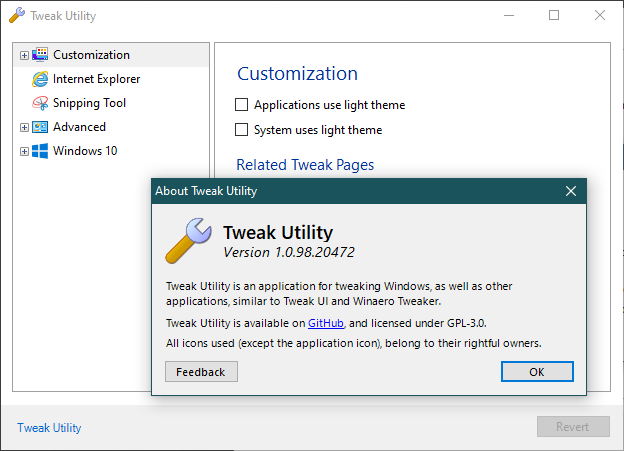Open the Tweak Utility link at bottom left
This screenshot has width=624, height=451.
coord(49,428)
